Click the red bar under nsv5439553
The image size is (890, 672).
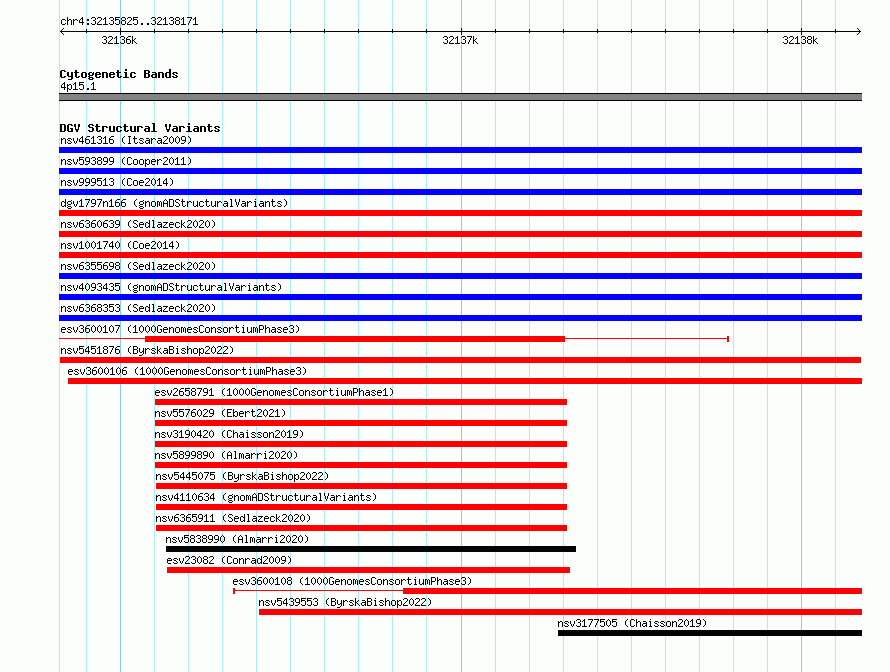(x=561, y=612)
